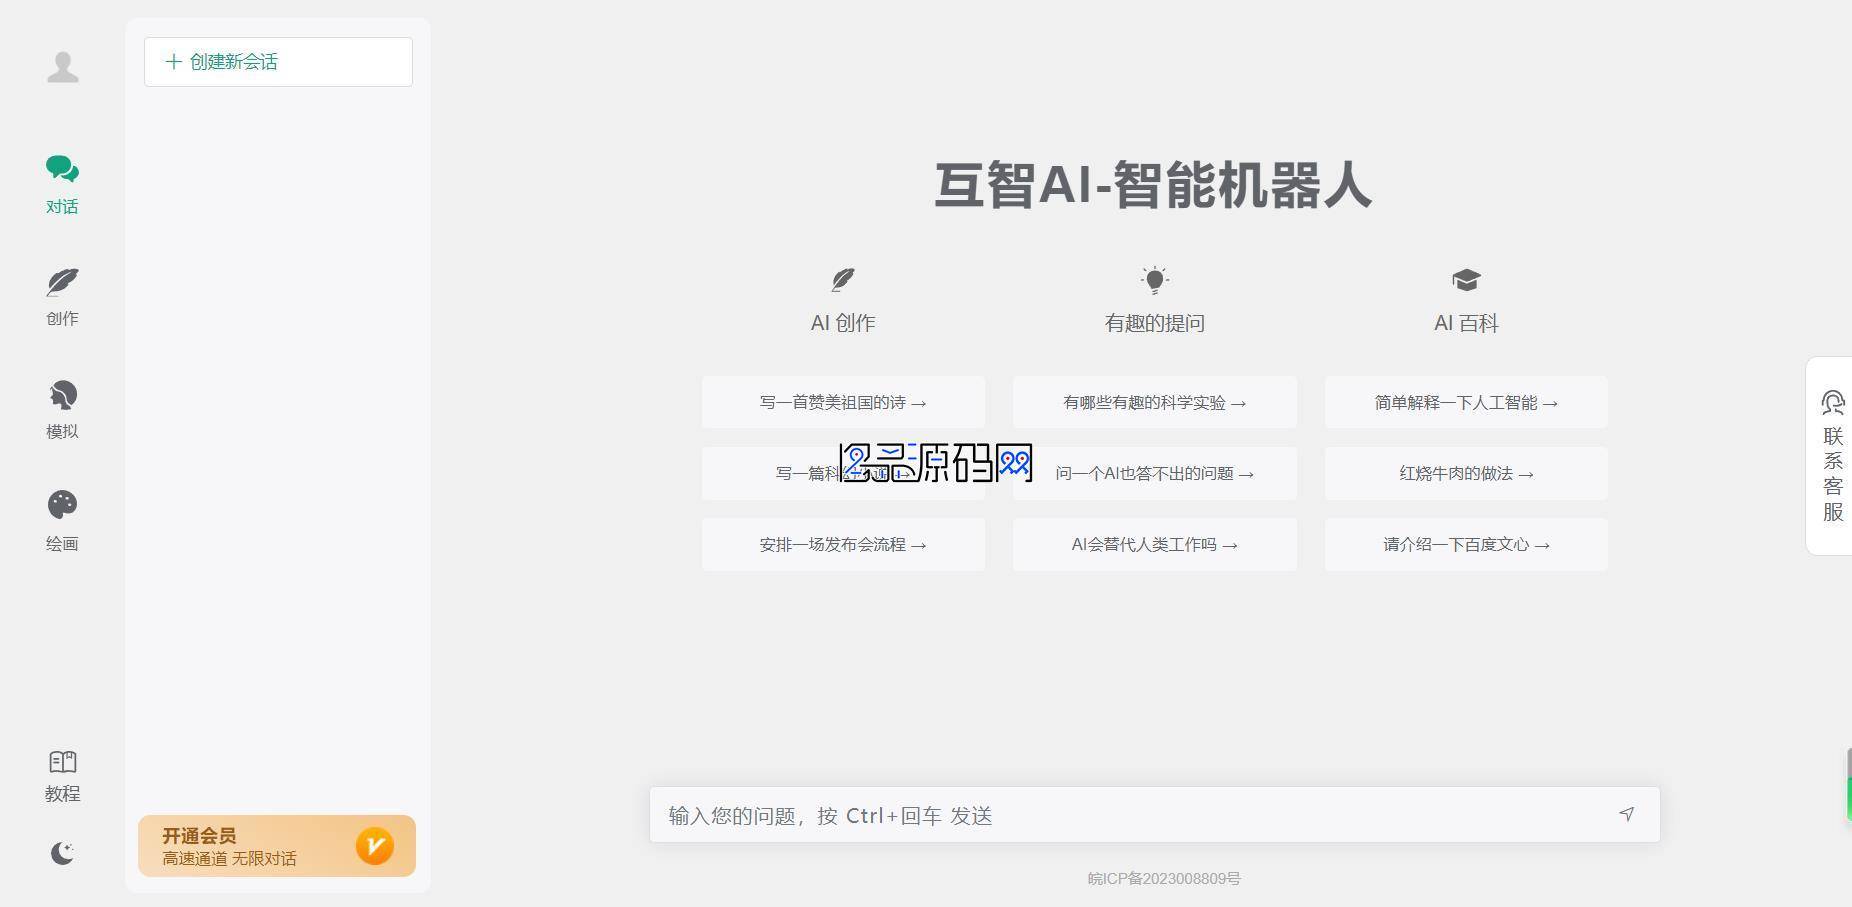This screenshot has width=1852, height=907.
Task: Choose prompt 请介绍一下百度文心
Action: (1466, 544)
